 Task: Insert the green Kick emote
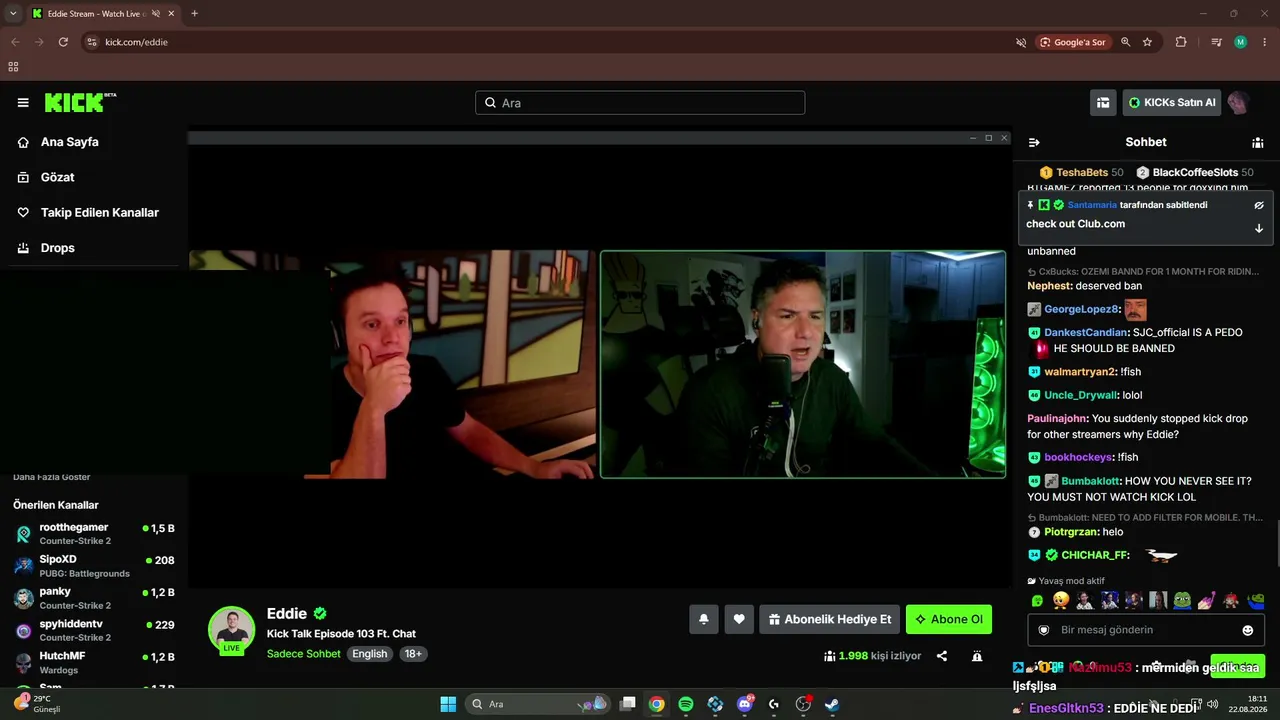tap(1037, 601)
